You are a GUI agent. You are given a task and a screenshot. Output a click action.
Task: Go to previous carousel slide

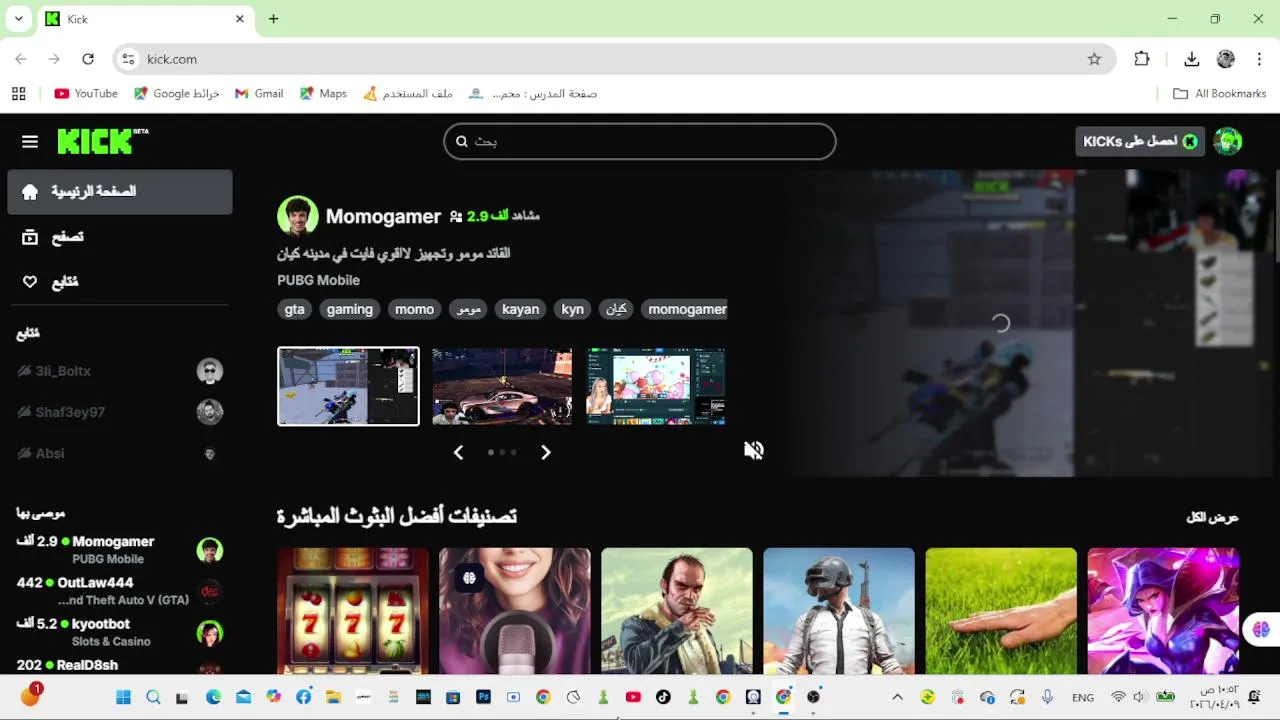(458, 452)
